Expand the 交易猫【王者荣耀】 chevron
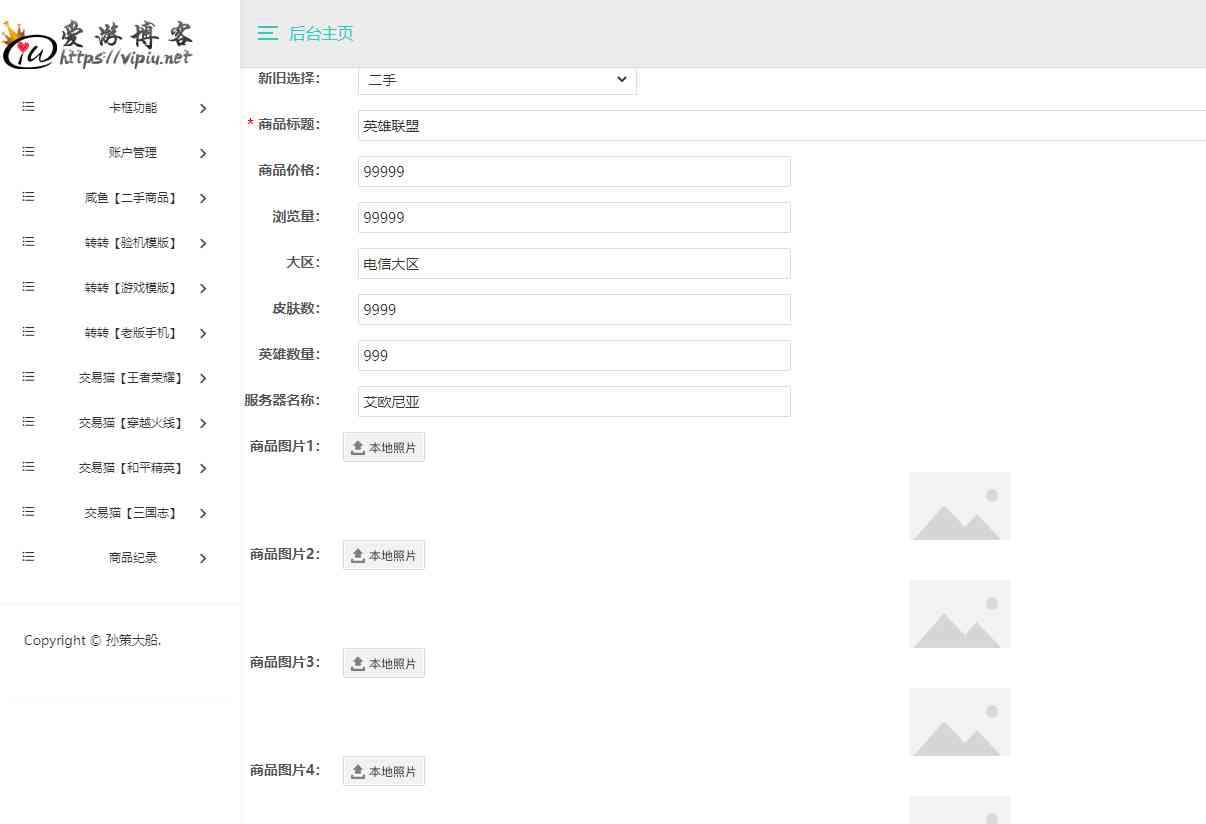 [x=203, y=378]
